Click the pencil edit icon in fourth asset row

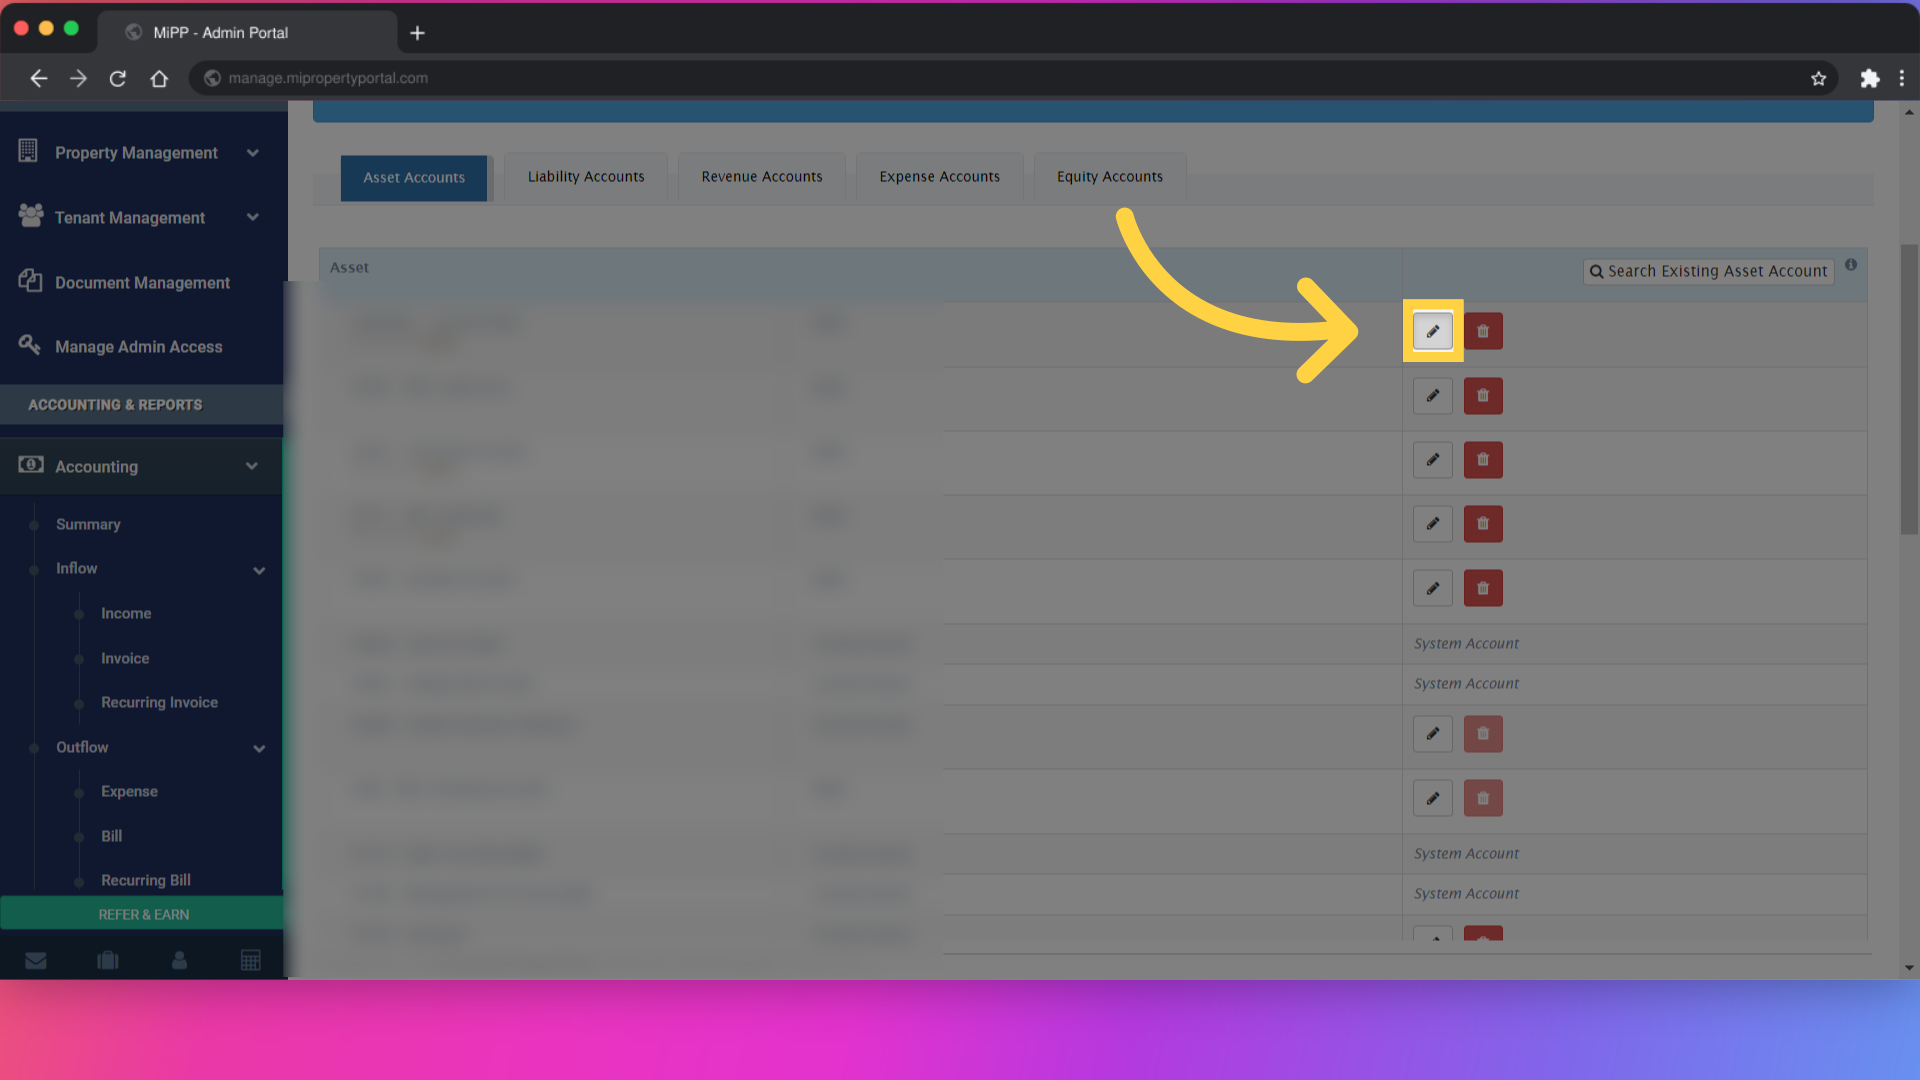tap(1432, 524)
